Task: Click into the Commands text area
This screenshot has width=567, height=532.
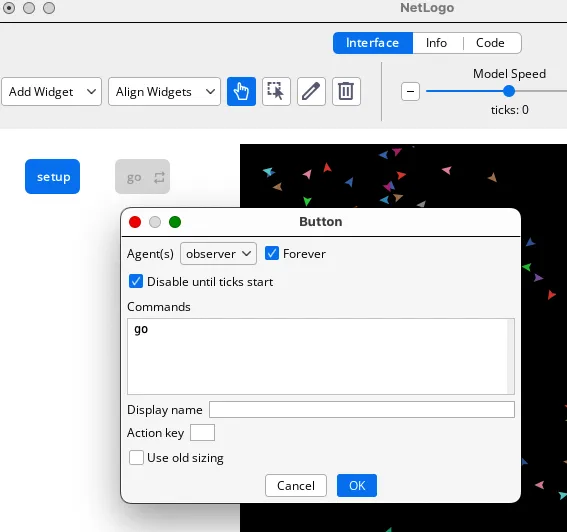Action: point(317,357)
